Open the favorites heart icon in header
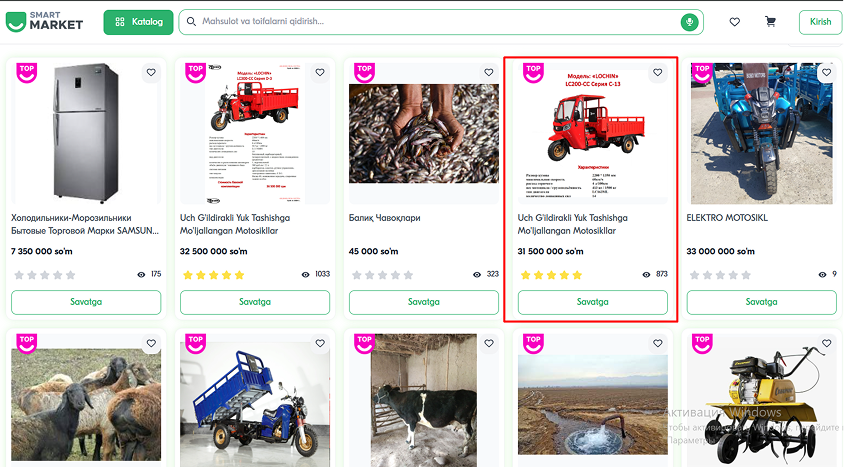Viewport: 844px width, 467px height. (x=735, y=22)
